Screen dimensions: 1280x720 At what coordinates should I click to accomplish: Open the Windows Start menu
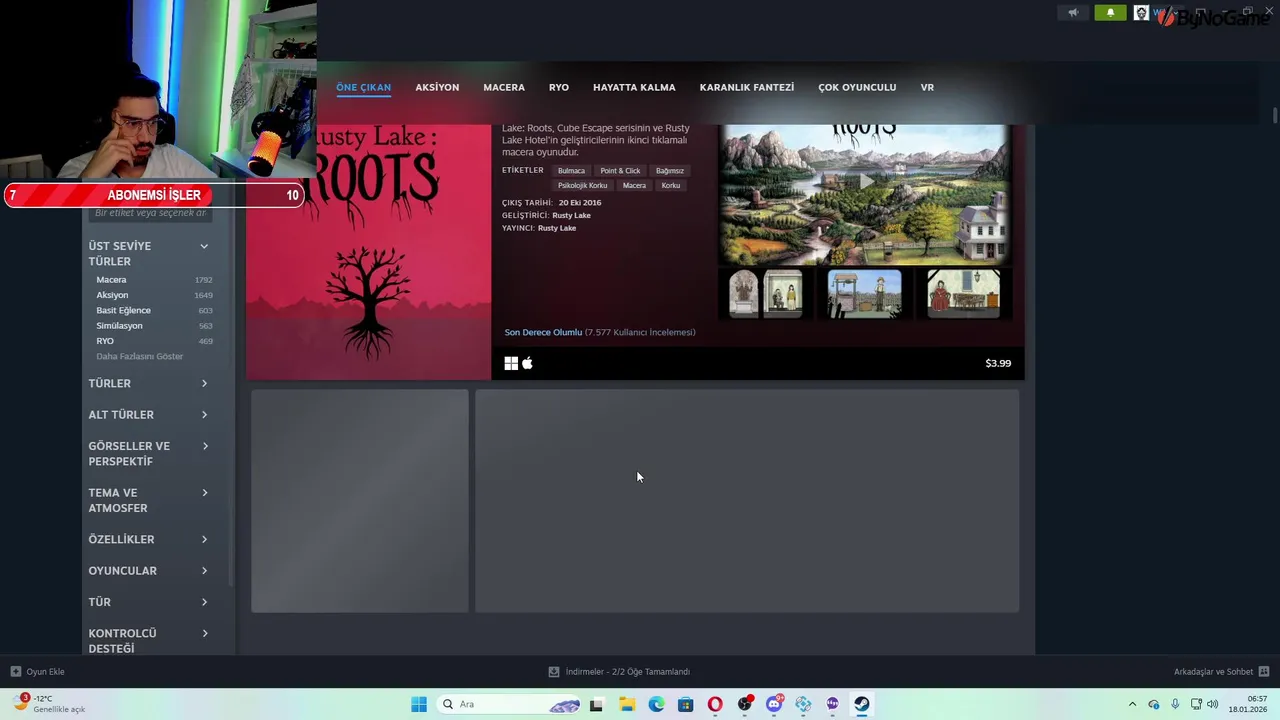[x=419, y=704]
